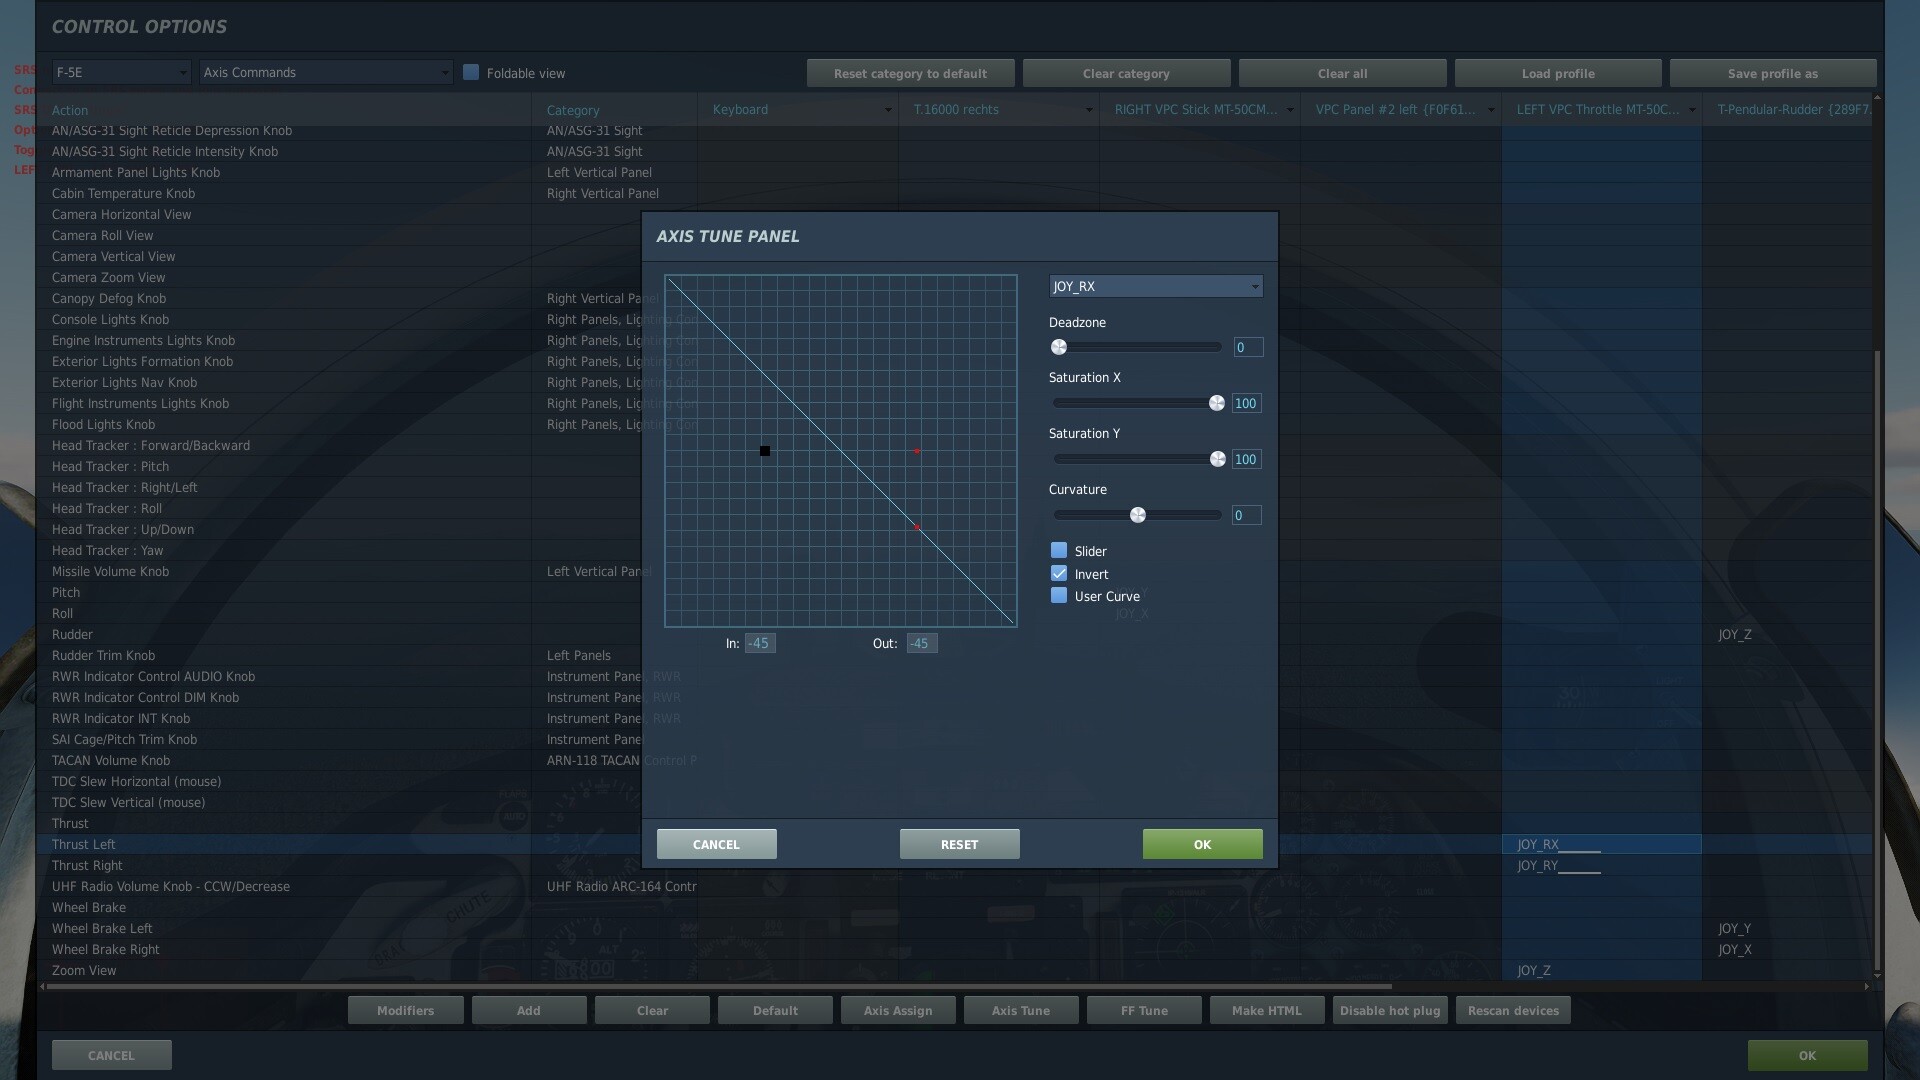1920x1080 pixels.
Task: Open the JOY_RX axis dropdown
Action: 1155,287
